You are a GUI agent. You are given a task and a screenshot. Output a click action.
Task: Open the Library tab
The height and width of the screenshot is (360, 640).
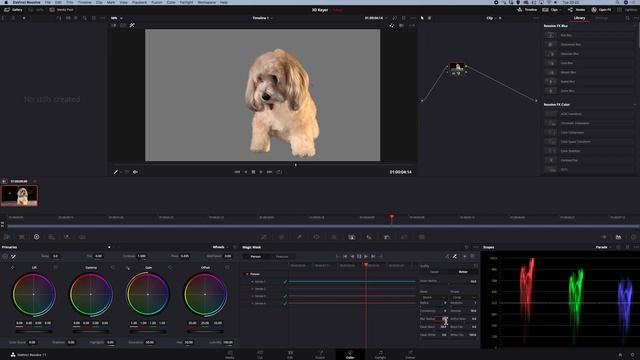(579, 18)
